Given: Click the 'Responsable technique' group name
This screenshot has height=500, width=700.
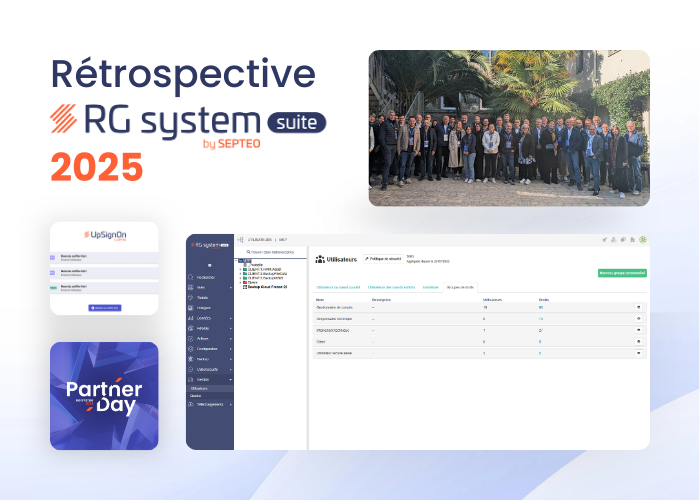Looking at the screenshot, I should point(334,319).
